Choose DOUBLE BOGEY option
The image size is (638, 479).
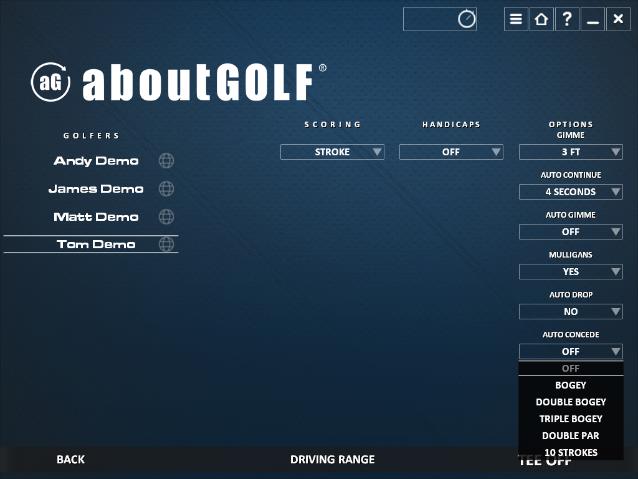click(x=570, y=402)
